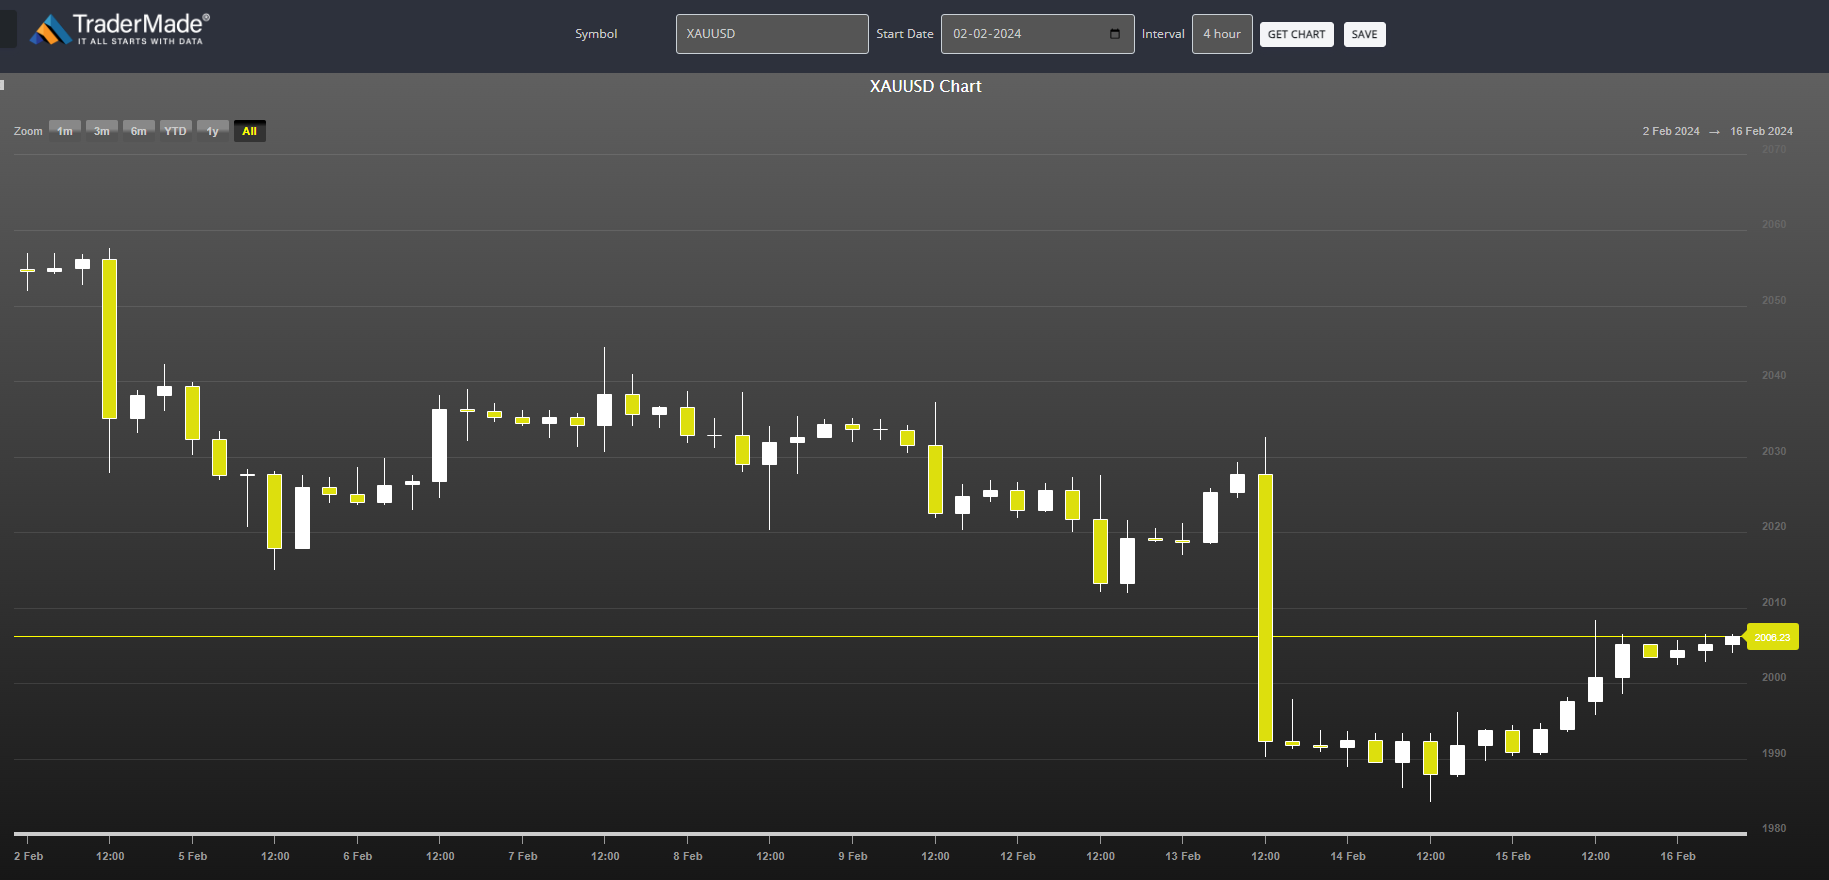Image resolution: width=1829 pixels, height=880 pixels.
Task: Click the 5 Feb x-axis label
Action: coord(193,856)
